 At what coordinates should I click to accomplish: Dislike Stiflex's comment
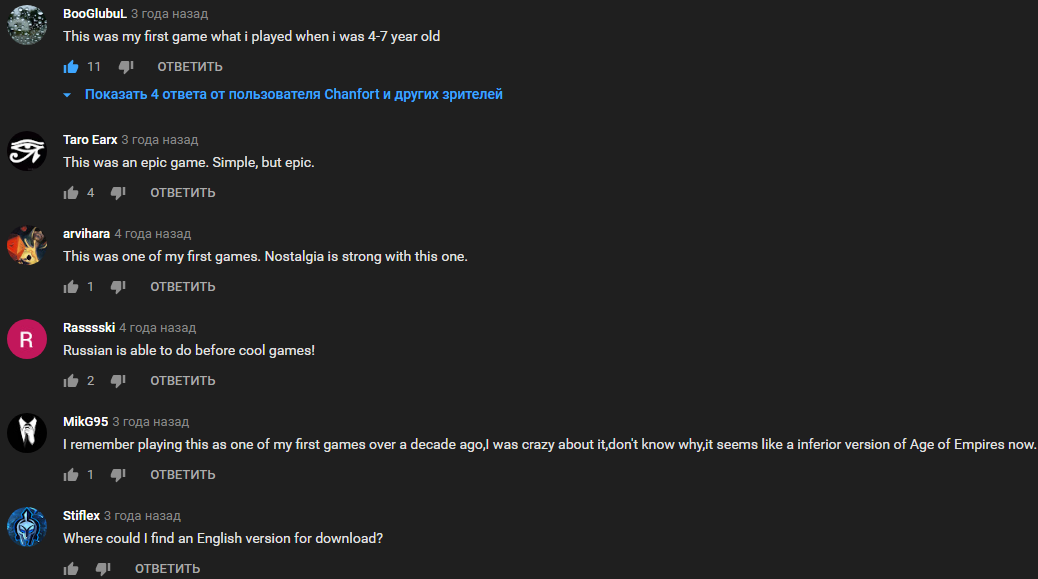(103, 569)
